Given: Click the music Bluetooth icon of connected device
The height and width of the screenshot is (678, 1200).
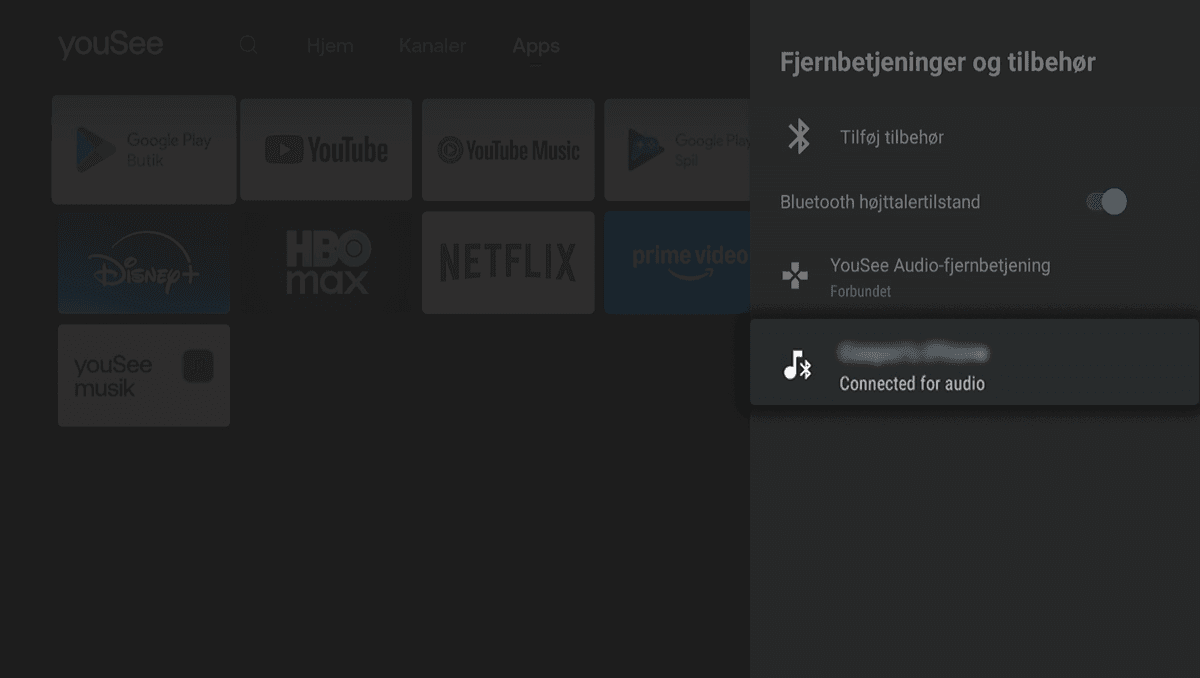Looking at the screenshot, I should [x=797, y=366].
